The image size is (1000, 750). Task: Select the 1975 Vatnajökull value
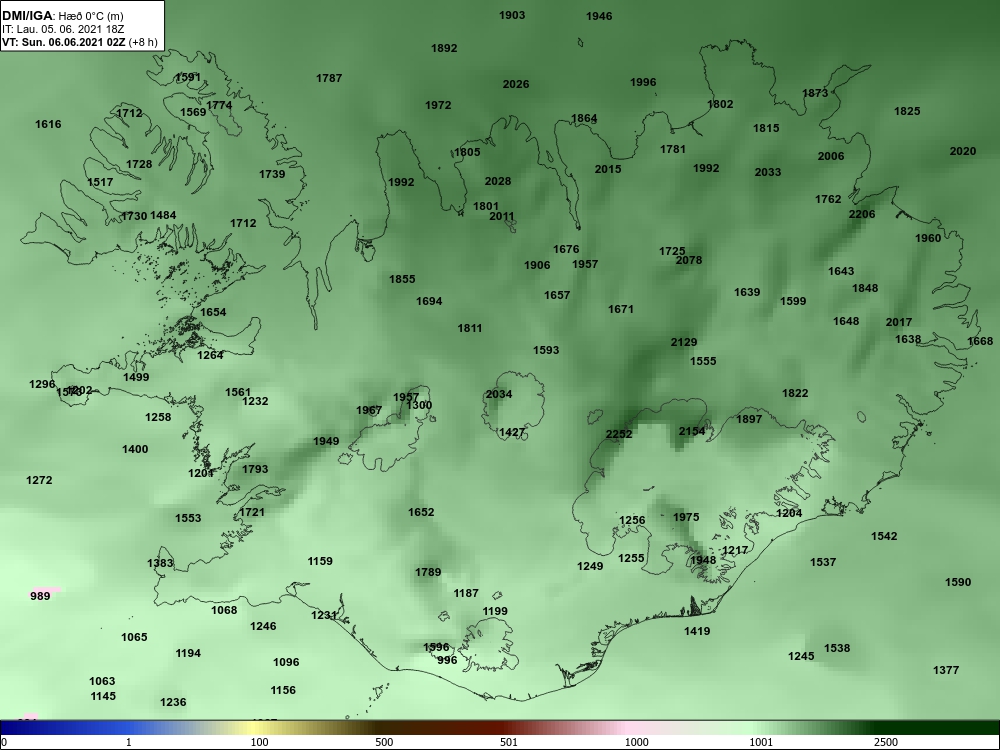[x=686, y=517]
